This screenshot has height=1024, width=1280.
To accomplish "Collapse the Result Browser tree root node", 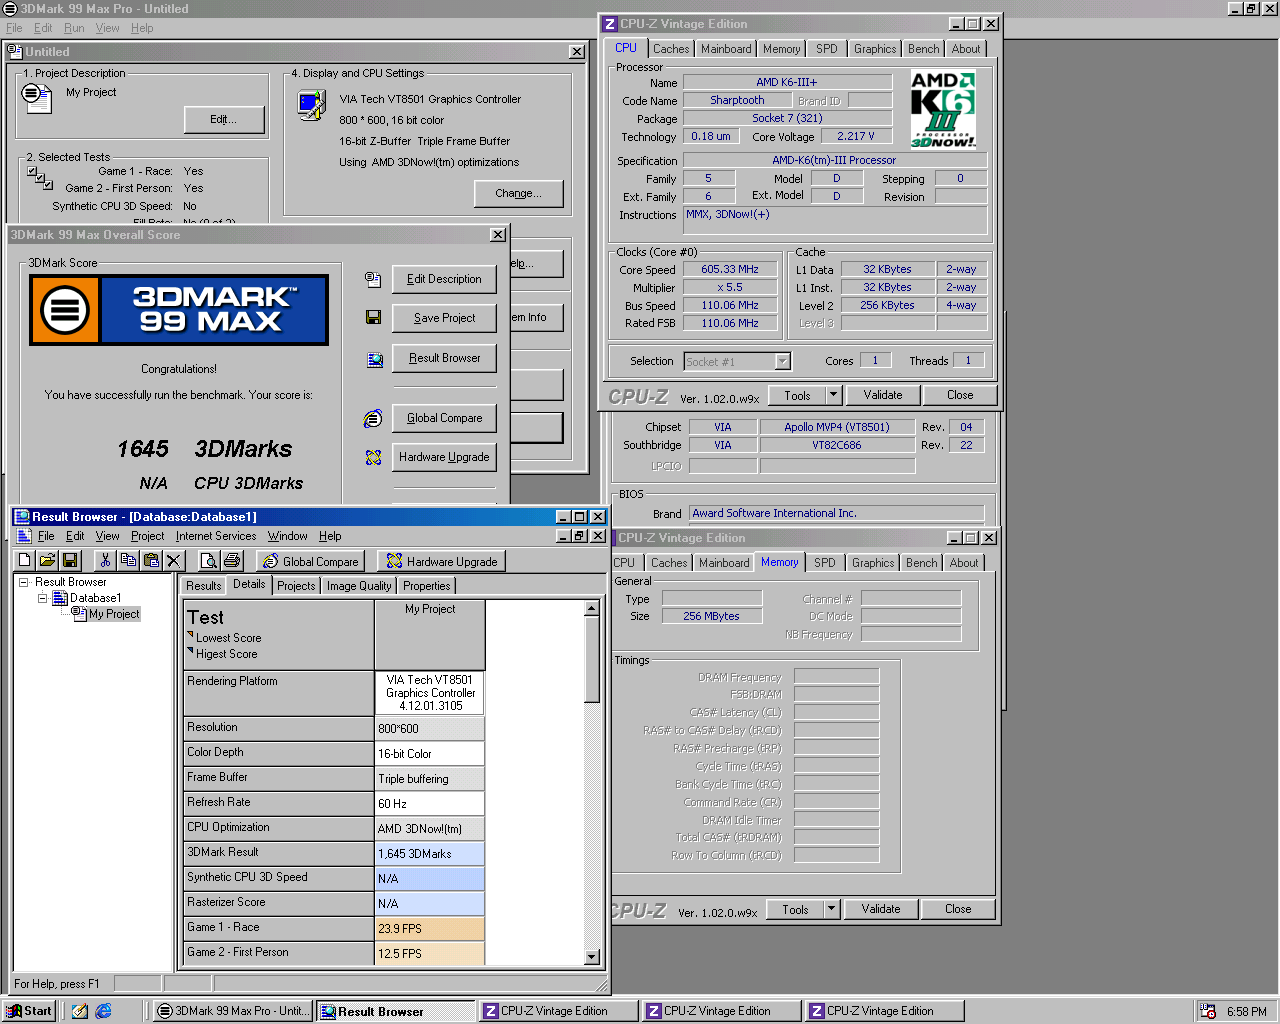I will (x=23, y=582).
